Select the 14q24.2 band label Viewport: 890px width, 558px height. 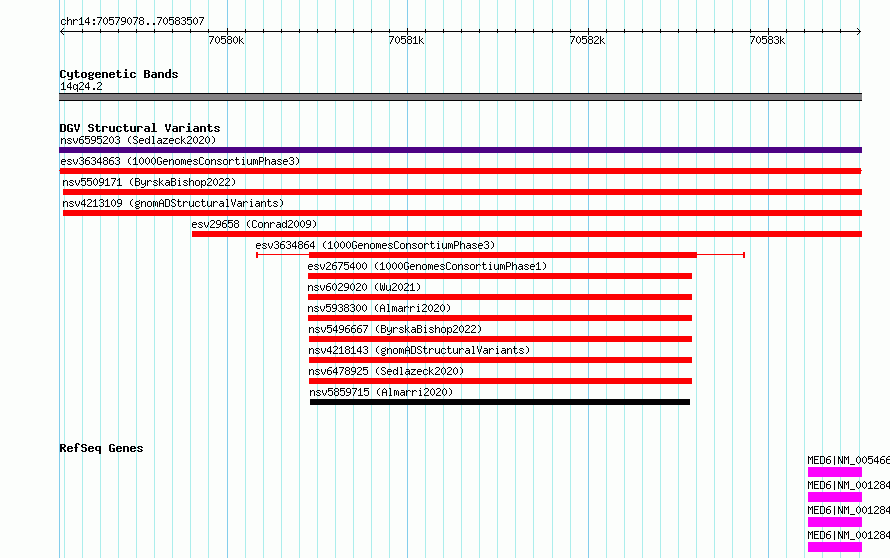[81, 86]
